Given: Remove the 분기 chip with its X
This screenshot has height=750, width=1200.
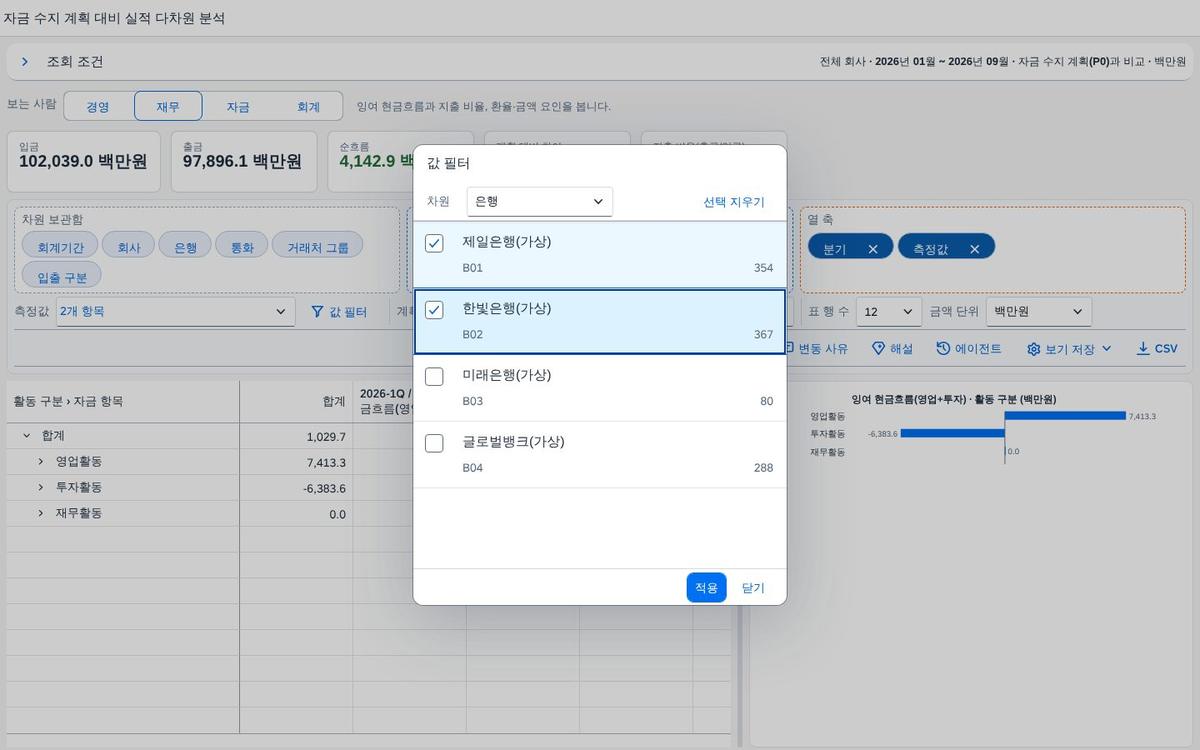Looking at the screenshot, I should (873, 249).
